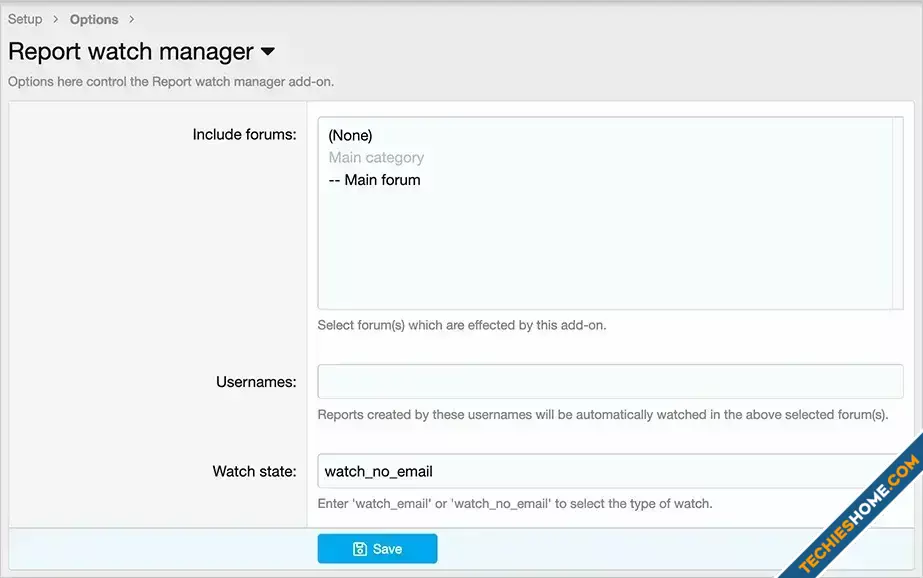Select Main category in the forums list
Viewport: 923px width, 578px height.
tap(376, 157)
